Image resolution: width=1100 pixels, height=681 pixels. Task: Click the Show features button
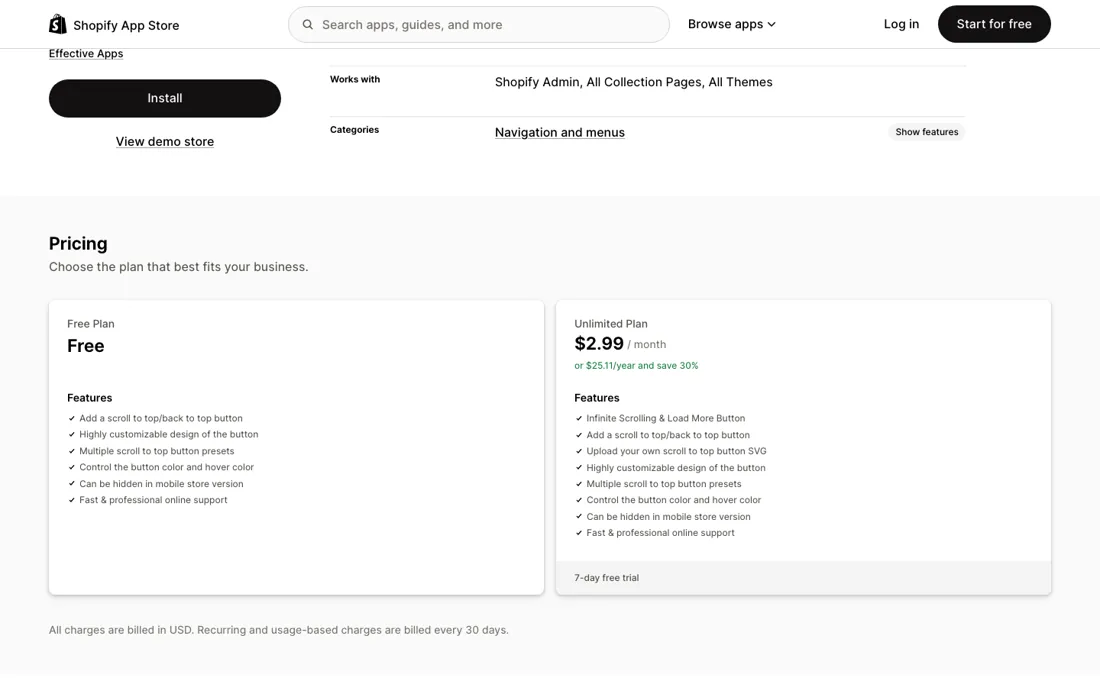pyautogui.click(x=927, y=132)
